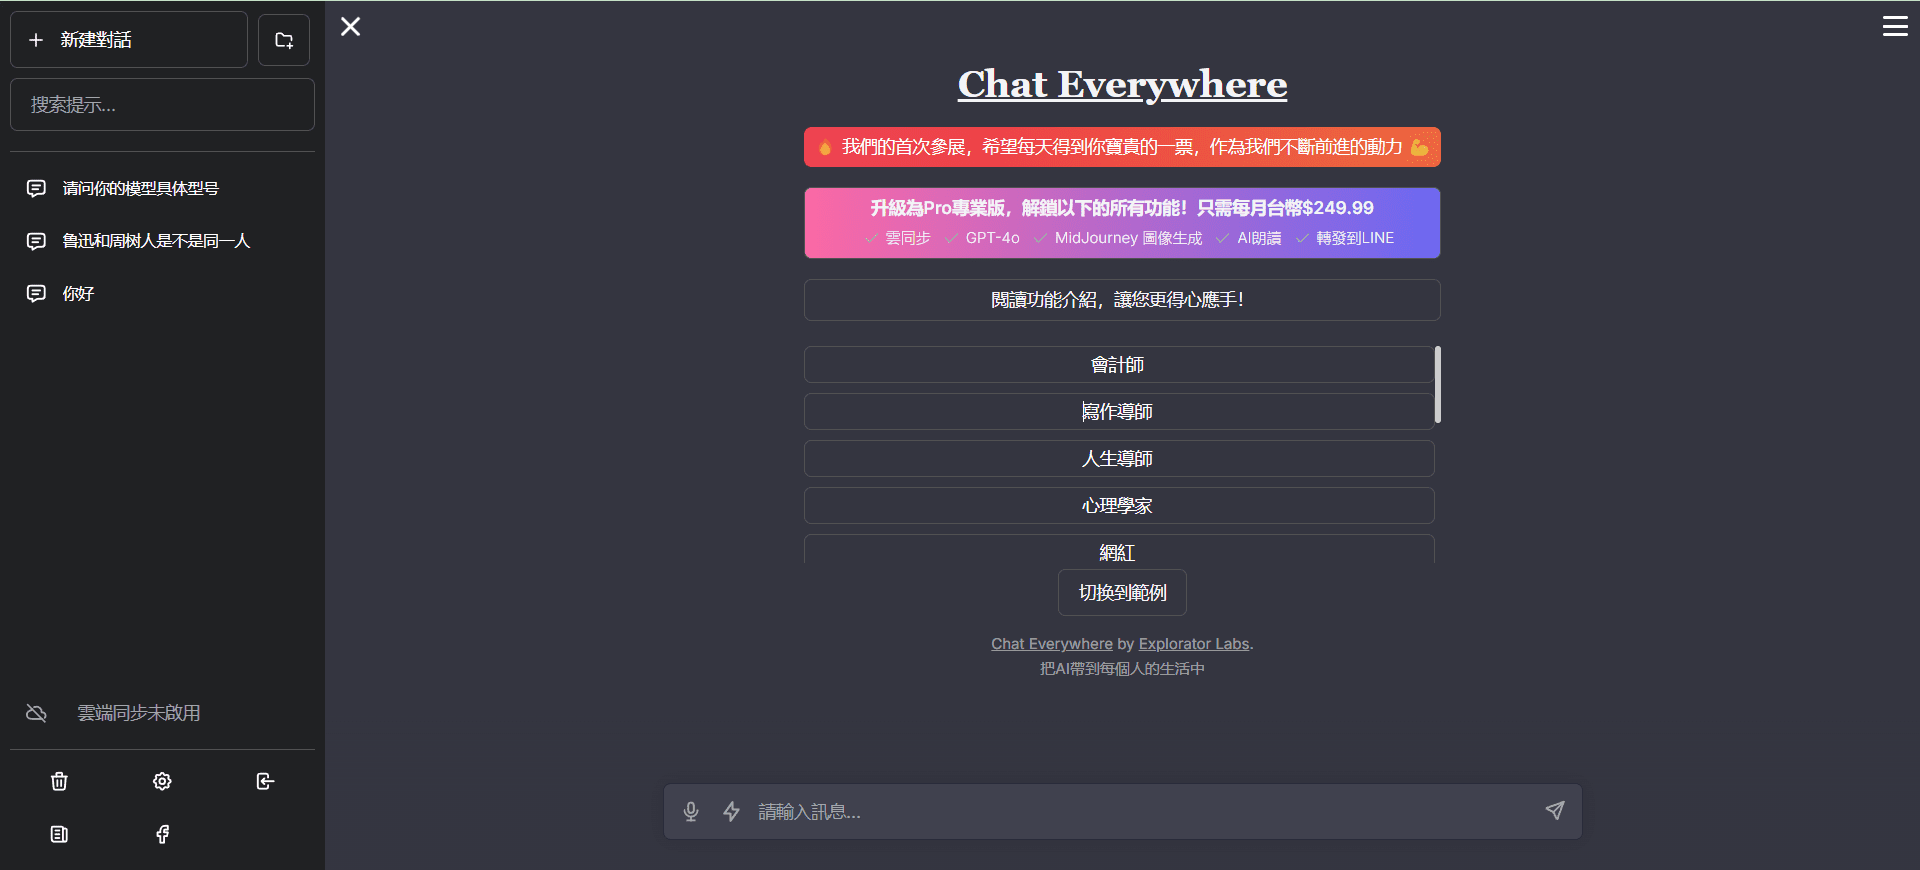
Task: Click the red 首次參展 voting banner
Action: pos(1122,147)
